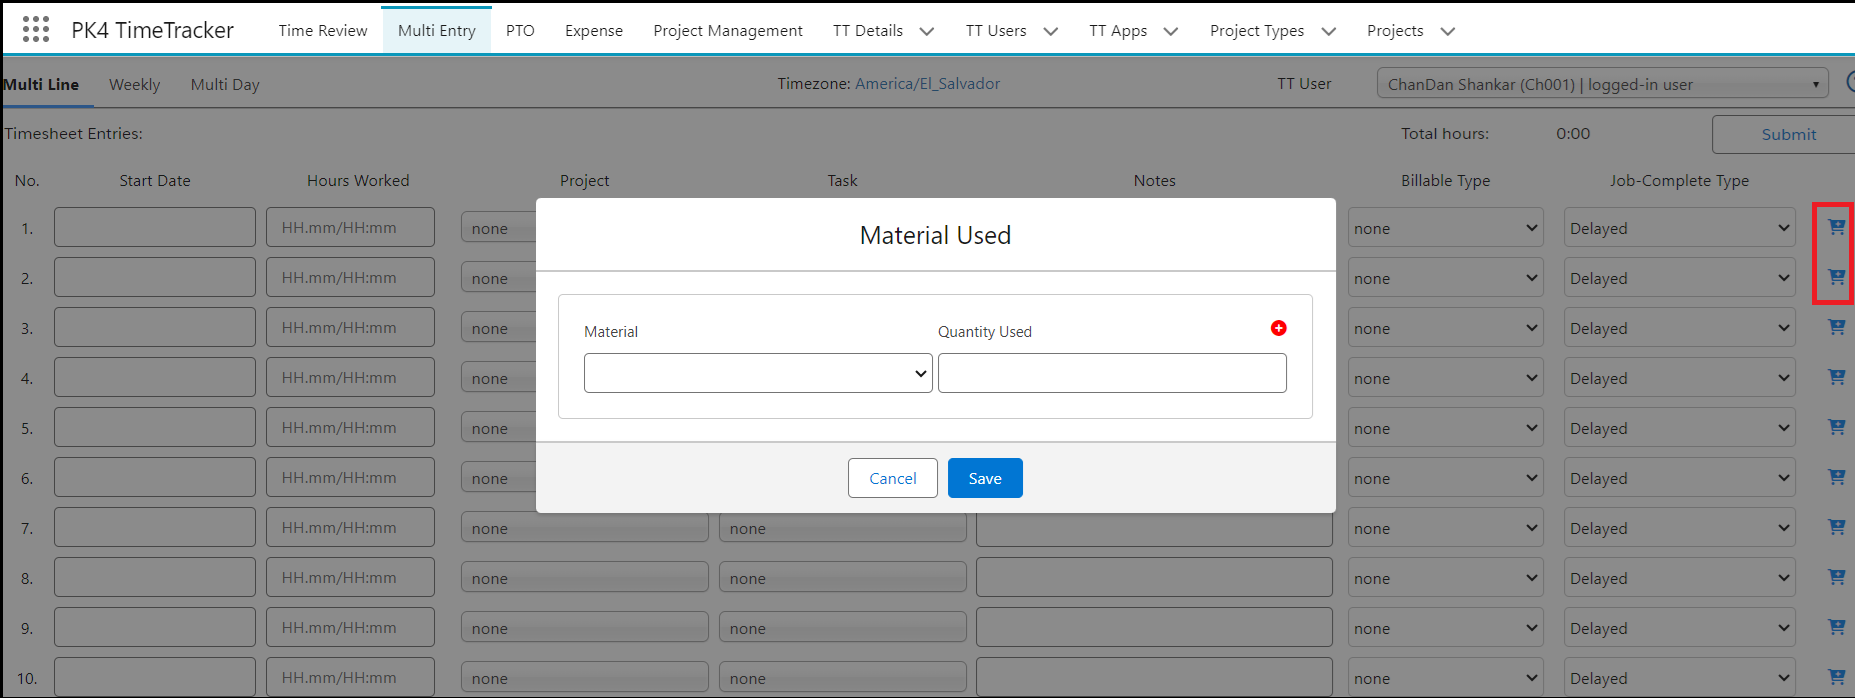This screenshot has width=1855, height=698.
Task: Switch to the Weekly sub-tab
Action: pyautogui.click(x=134, y=85)
